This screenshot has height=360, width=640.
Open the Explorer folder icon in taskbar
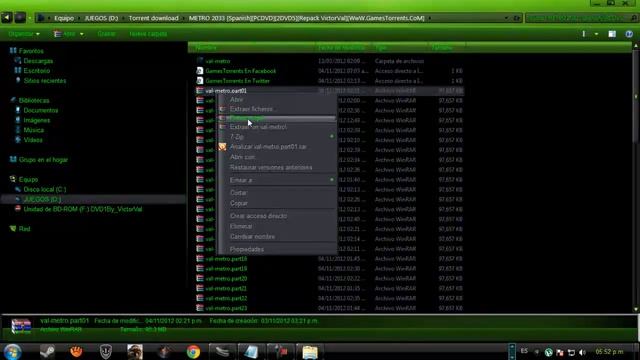click(310, 351)
